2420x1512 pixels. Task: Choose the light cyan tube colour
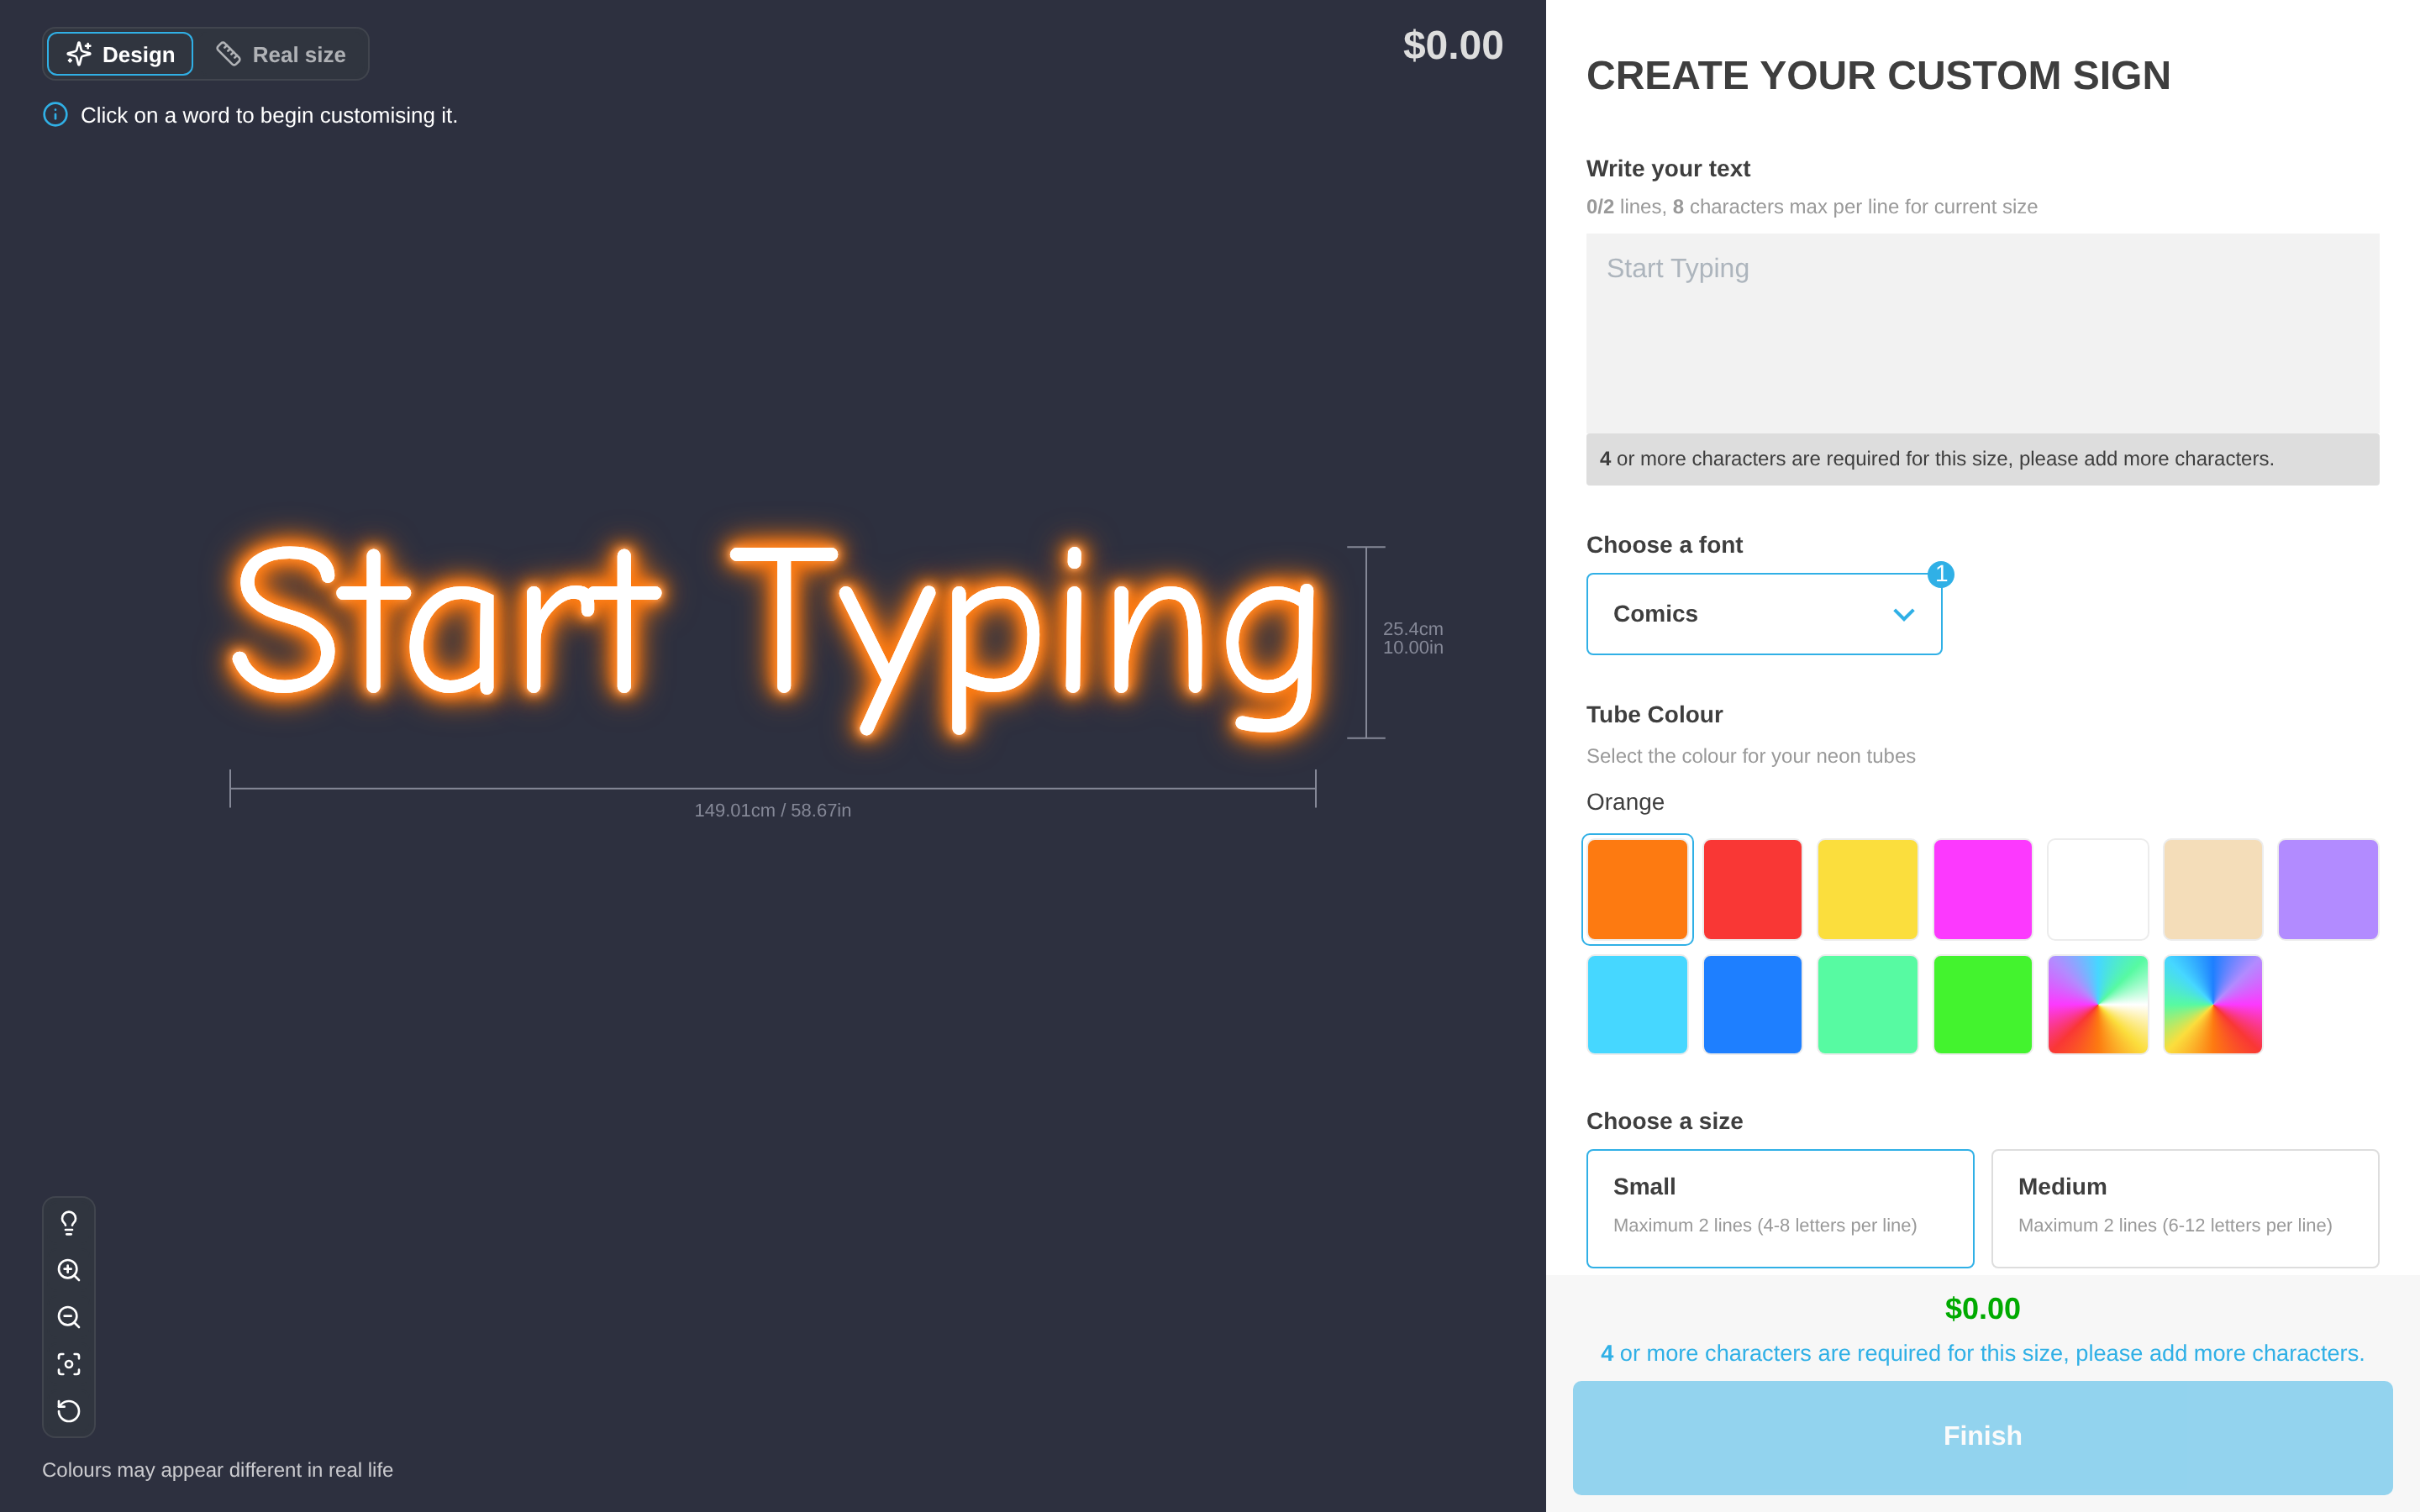pyautogui.click(x=1637, y=1004)
